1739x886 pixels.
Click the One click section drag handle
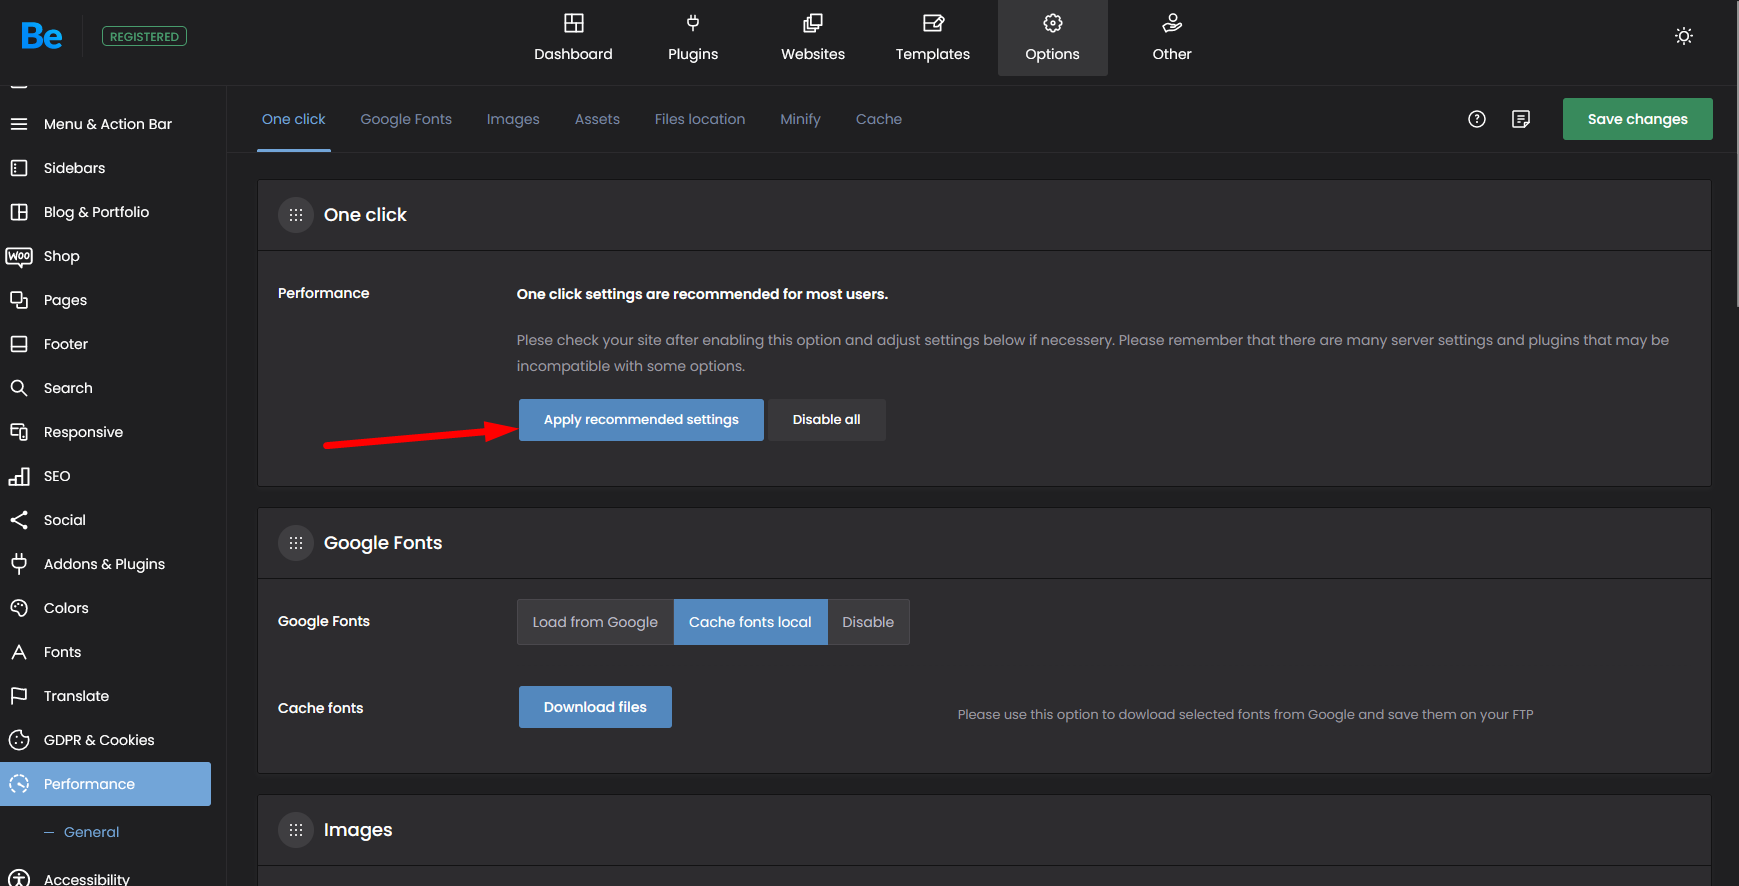pos(296,215)
